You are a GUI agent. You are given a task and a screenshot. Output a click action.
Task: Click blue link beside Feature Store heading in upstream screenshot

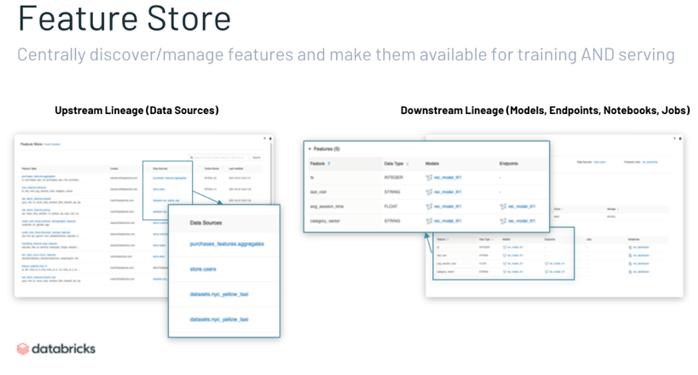click(52, 144)
